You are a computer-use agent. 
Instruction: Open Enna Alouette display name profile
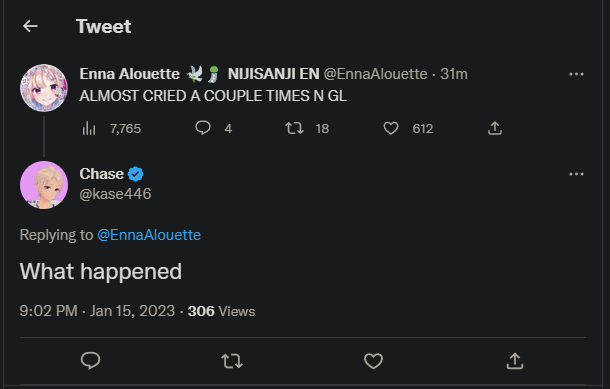[130, 74]
